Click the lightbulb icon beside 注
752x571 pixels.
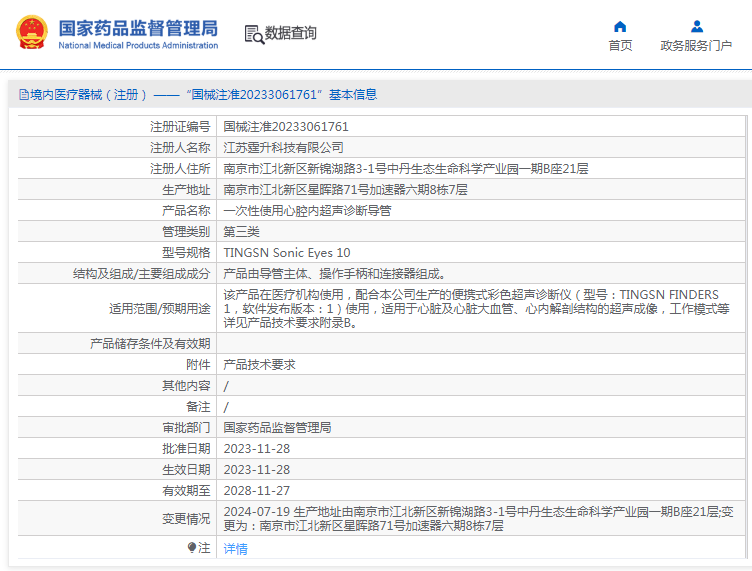point(192,548)
